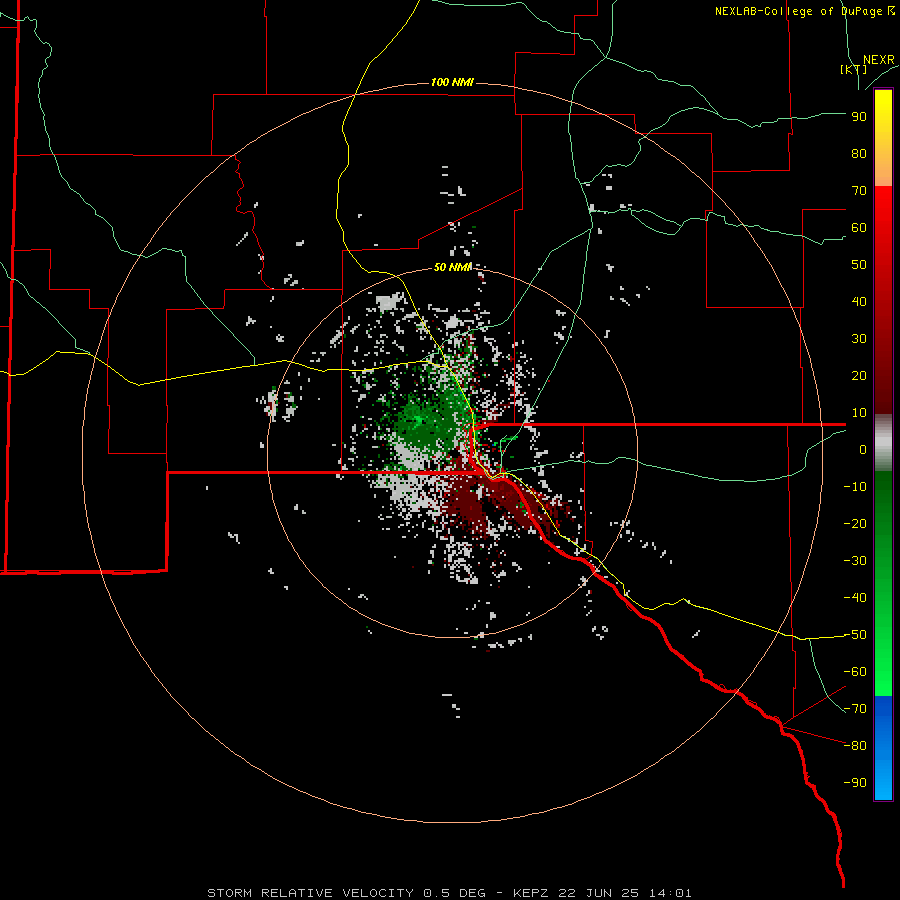Click the [KT] units label above color bar
The height and width of the screenshot is (900, 900).
click(x=853, y=69)
